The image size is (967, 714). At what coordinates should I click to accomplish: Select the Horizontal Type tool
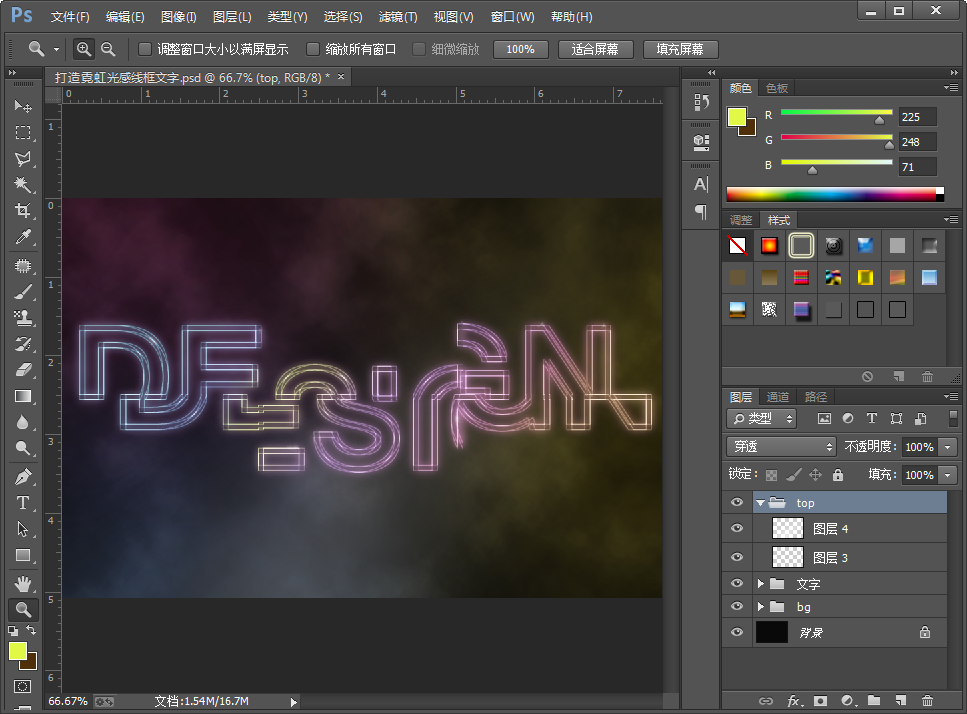point(22,502)
